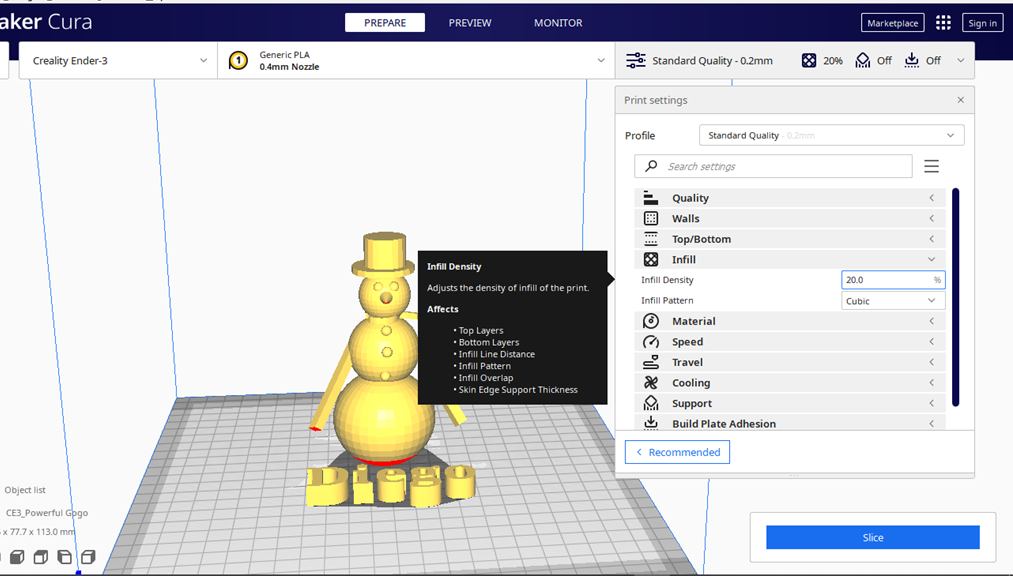Expand the Walls settings category
Viewport: 1013px width, 576px height.
[789, 218]
